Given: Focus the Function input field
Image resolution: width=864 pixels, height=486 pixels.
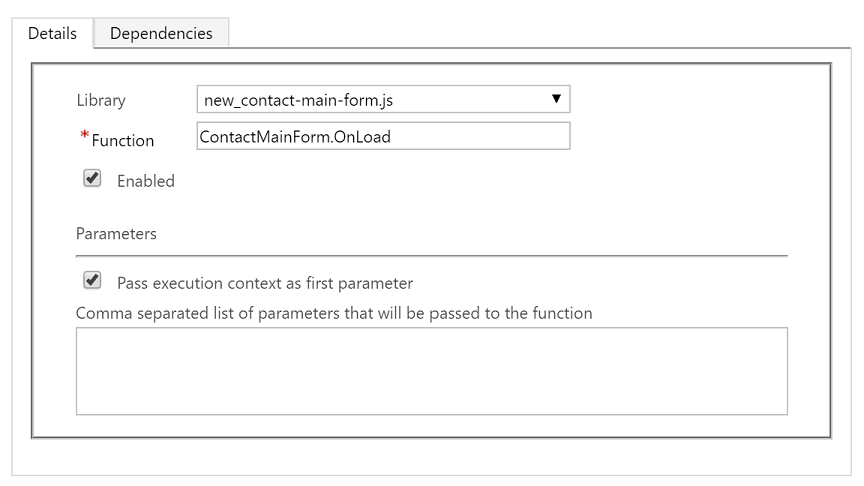Looking at the screenshot, I should pos(383,136).
